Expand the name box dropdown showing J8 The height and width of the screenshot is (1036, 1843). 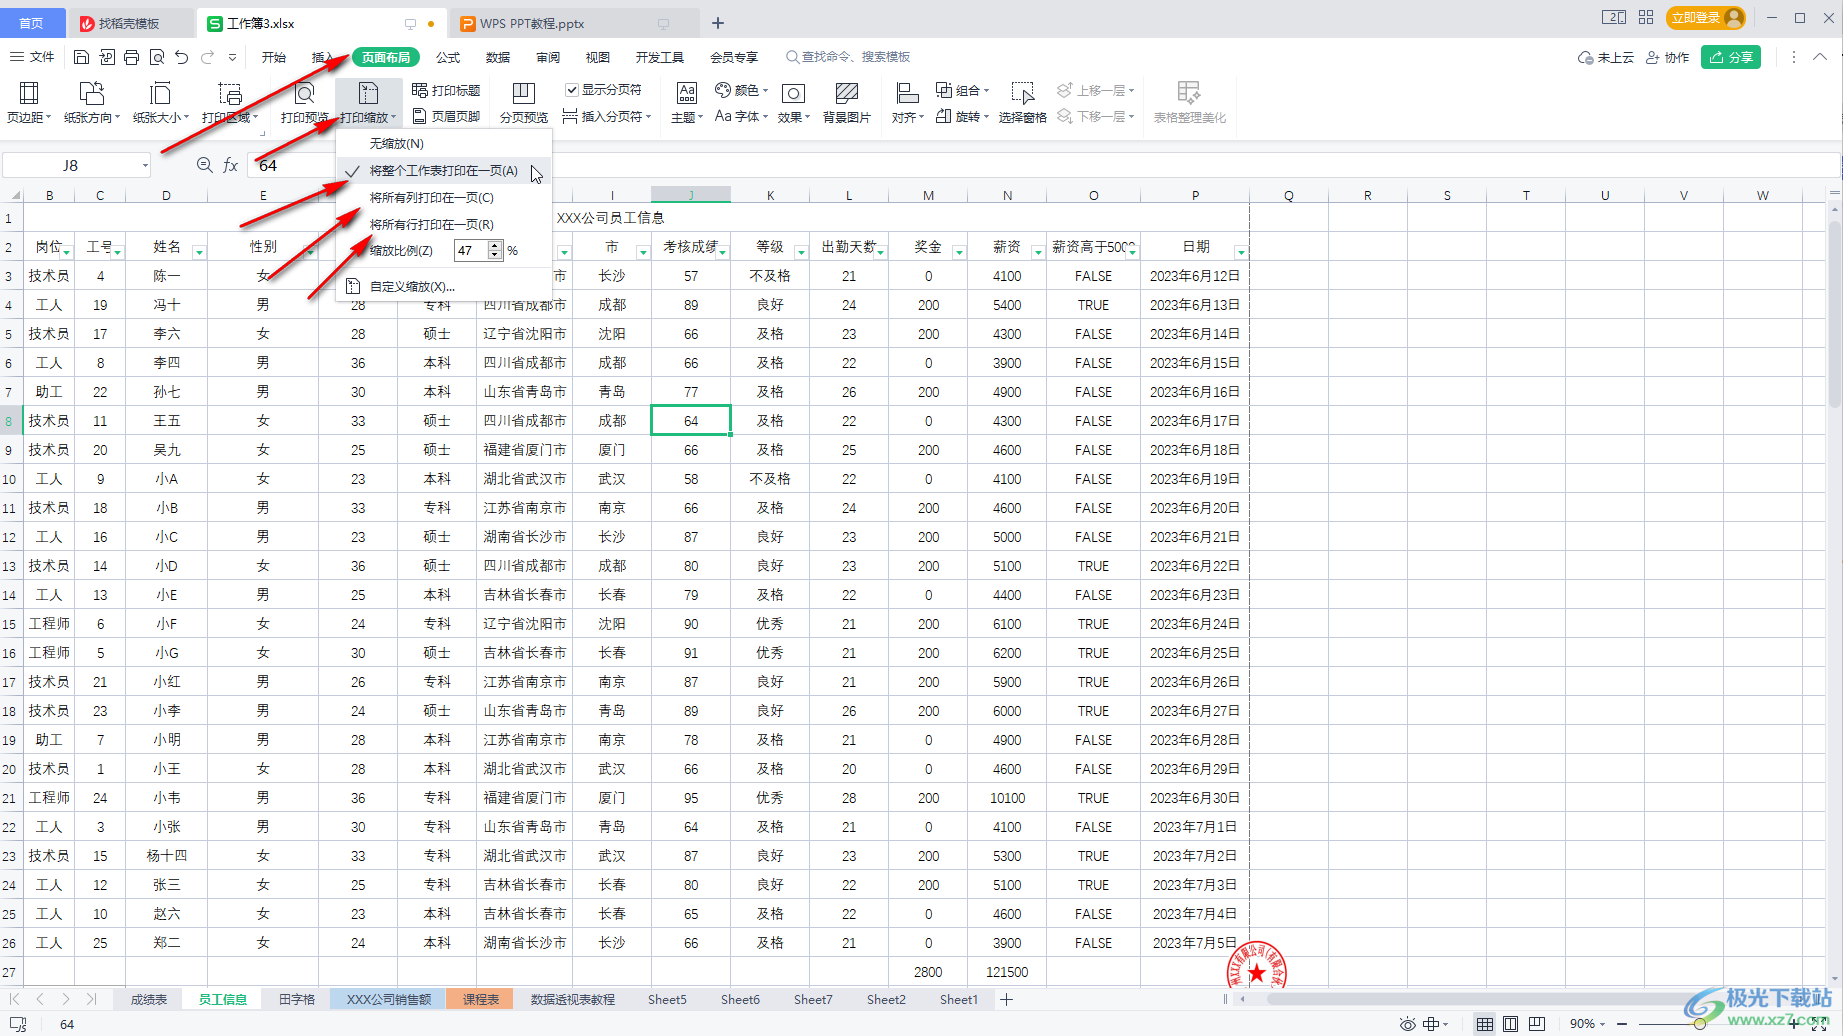pyautogui.click(x=145, y=166)
